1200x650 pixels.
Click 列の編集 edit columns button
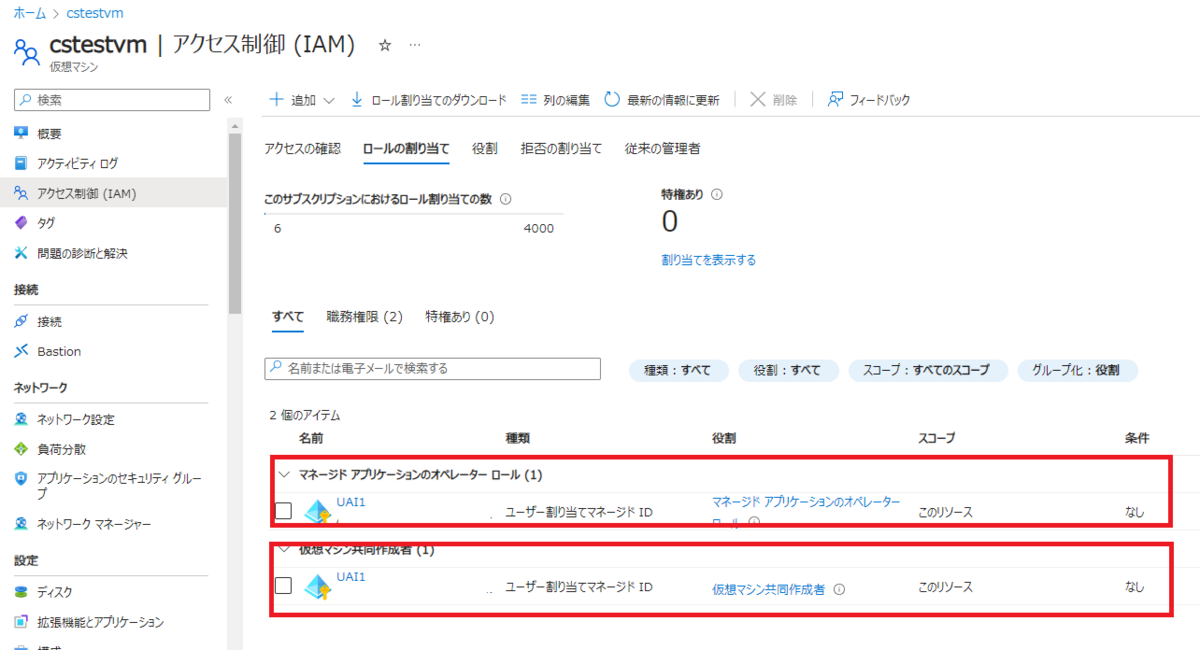pos(555,100)
